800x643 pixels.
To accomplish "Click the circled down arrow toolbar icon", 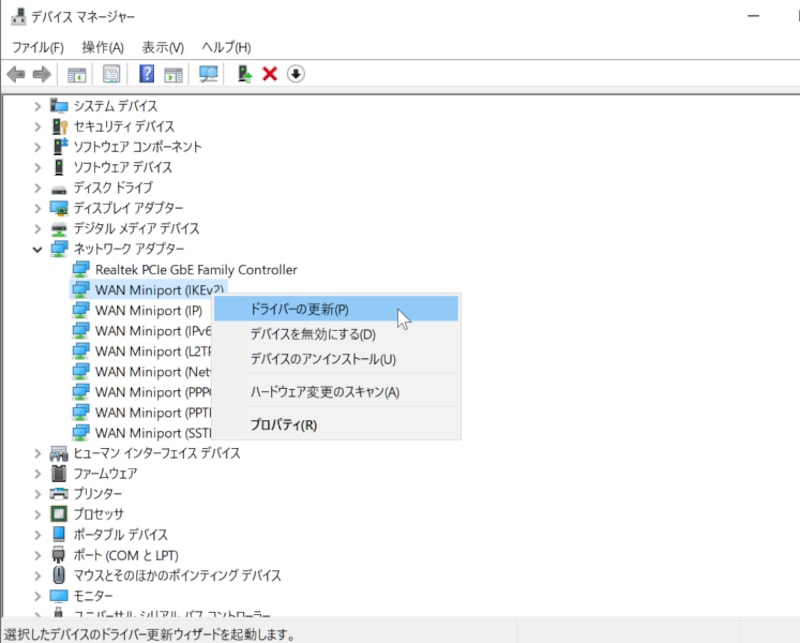I will (x=295, y=74).
